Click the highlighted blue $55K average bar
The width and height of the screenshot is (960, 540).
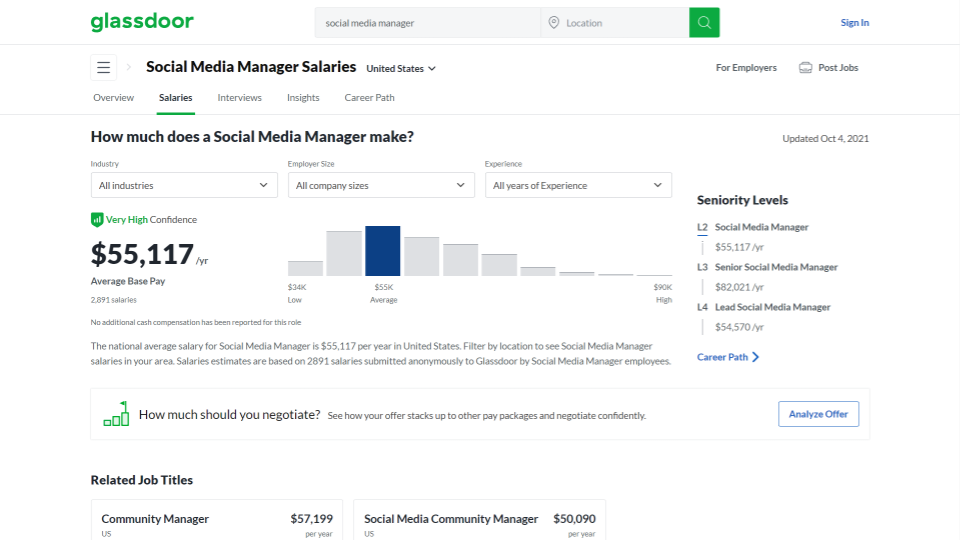click(383, 251)
